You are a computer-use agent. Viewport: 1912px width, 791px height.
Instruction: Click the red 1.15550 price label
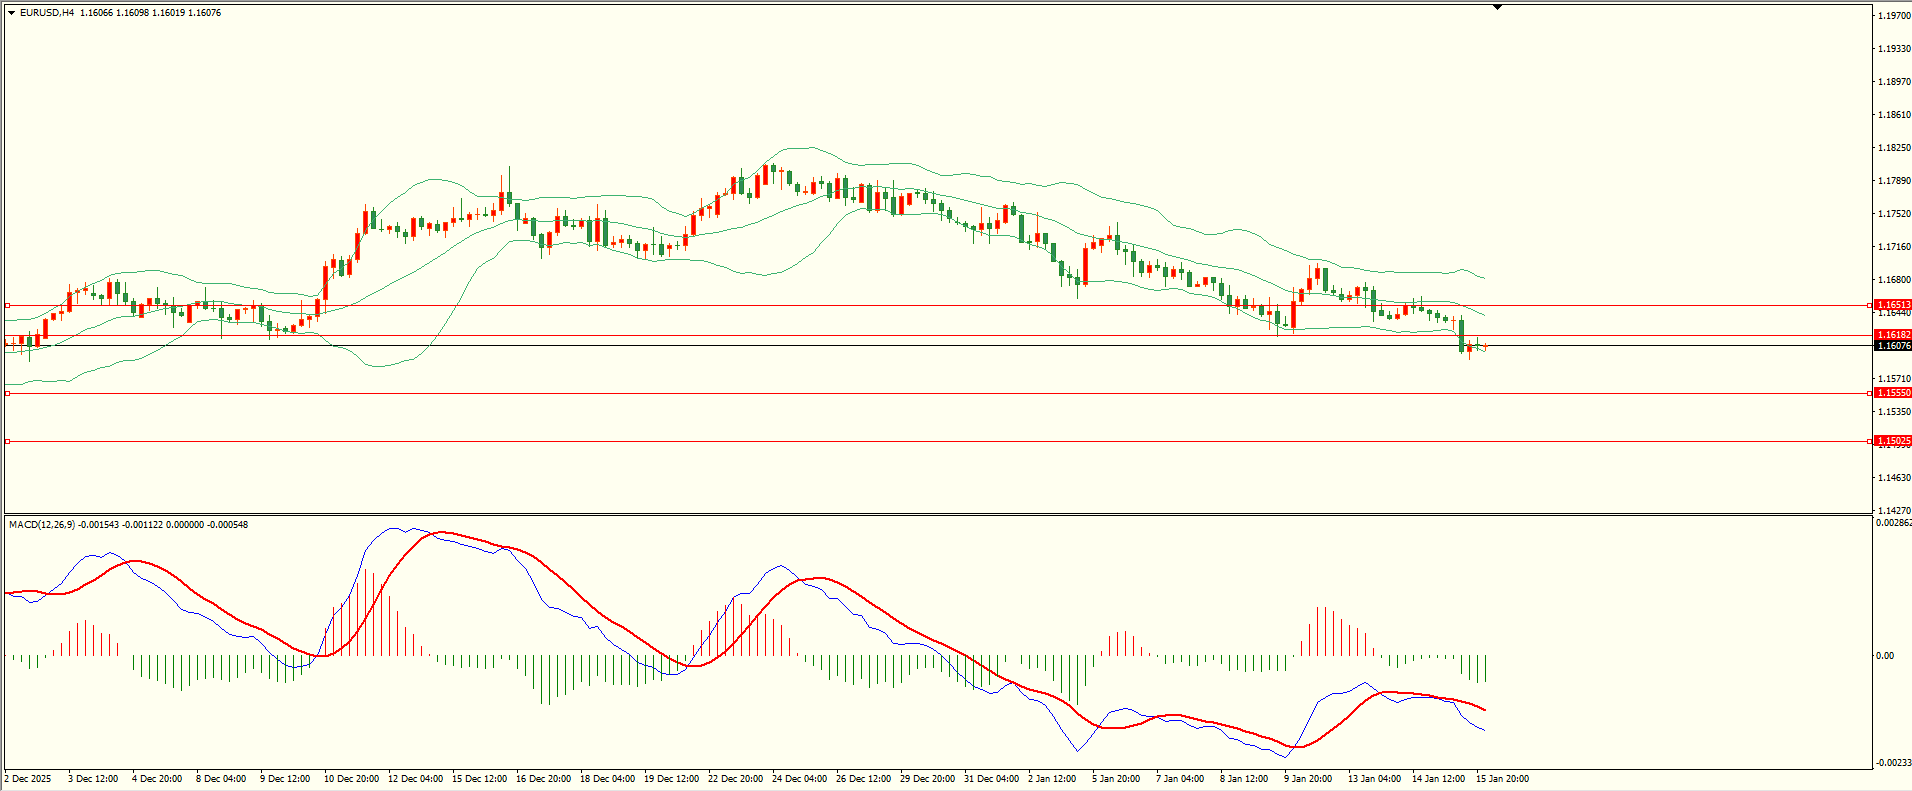coord(1893,393)
